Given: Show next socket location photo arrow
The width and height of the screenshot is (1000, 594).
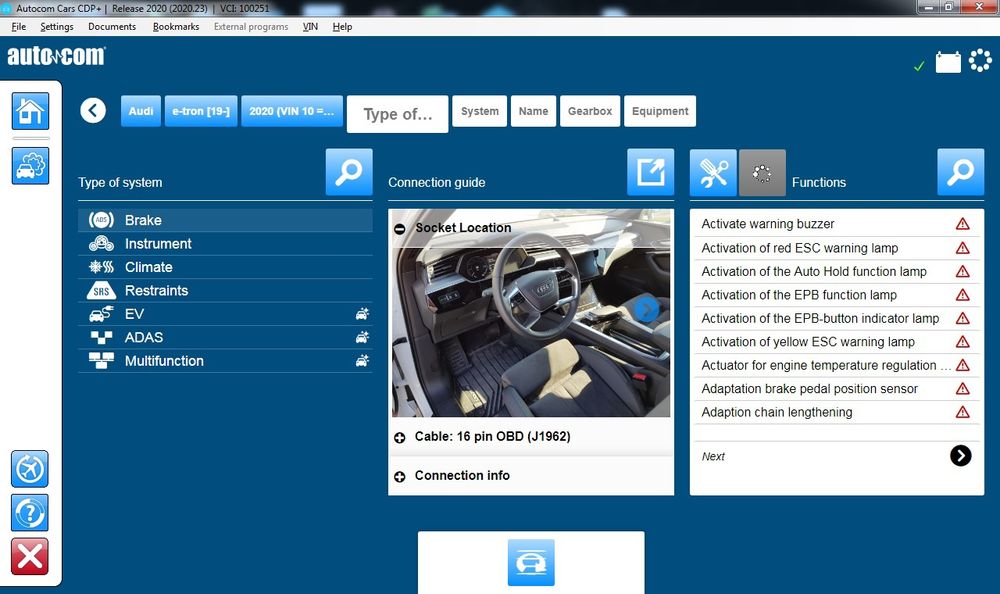Looking at the screenshot, I should click(647, 309).
